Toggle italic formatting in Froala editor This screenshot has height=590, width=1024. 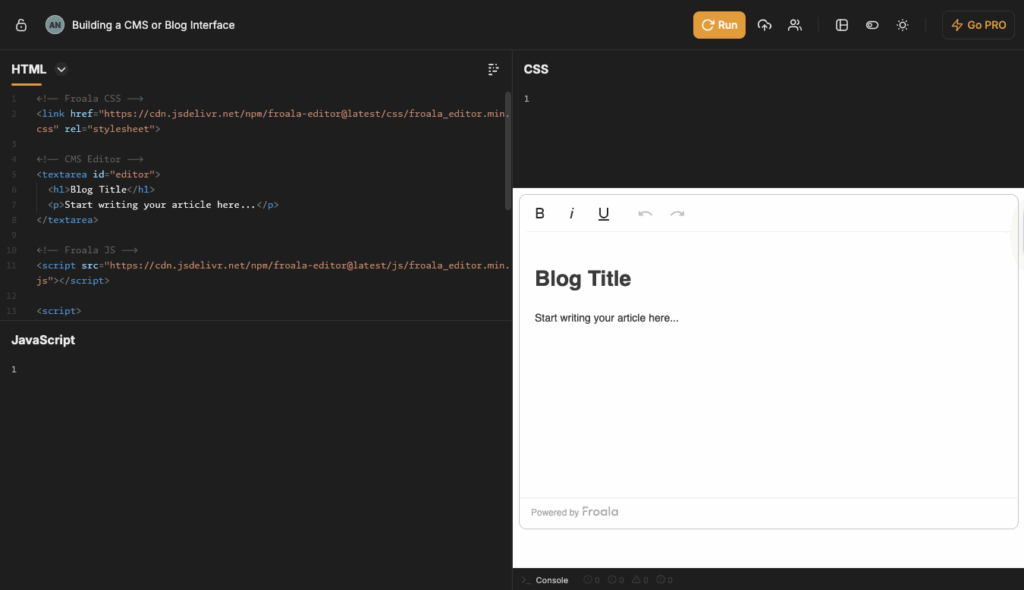(571, 213)
